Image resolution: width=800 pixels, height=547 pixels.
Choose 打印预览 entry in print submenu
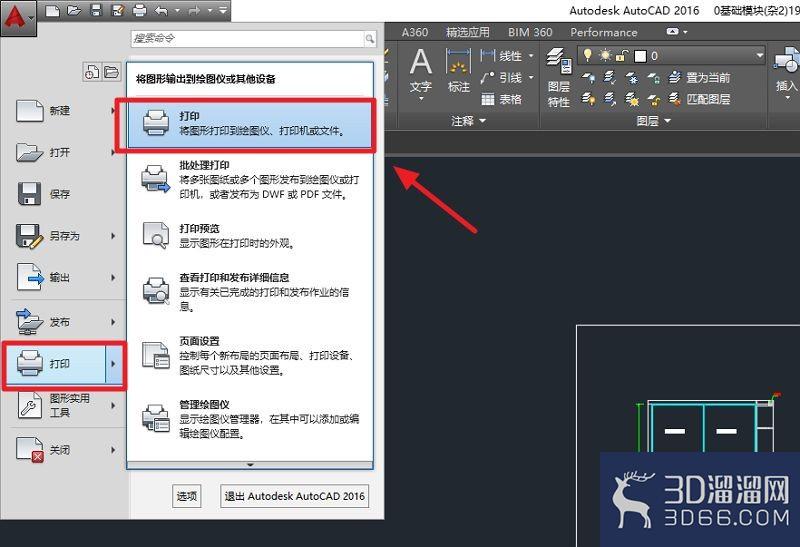coord(250,235)
